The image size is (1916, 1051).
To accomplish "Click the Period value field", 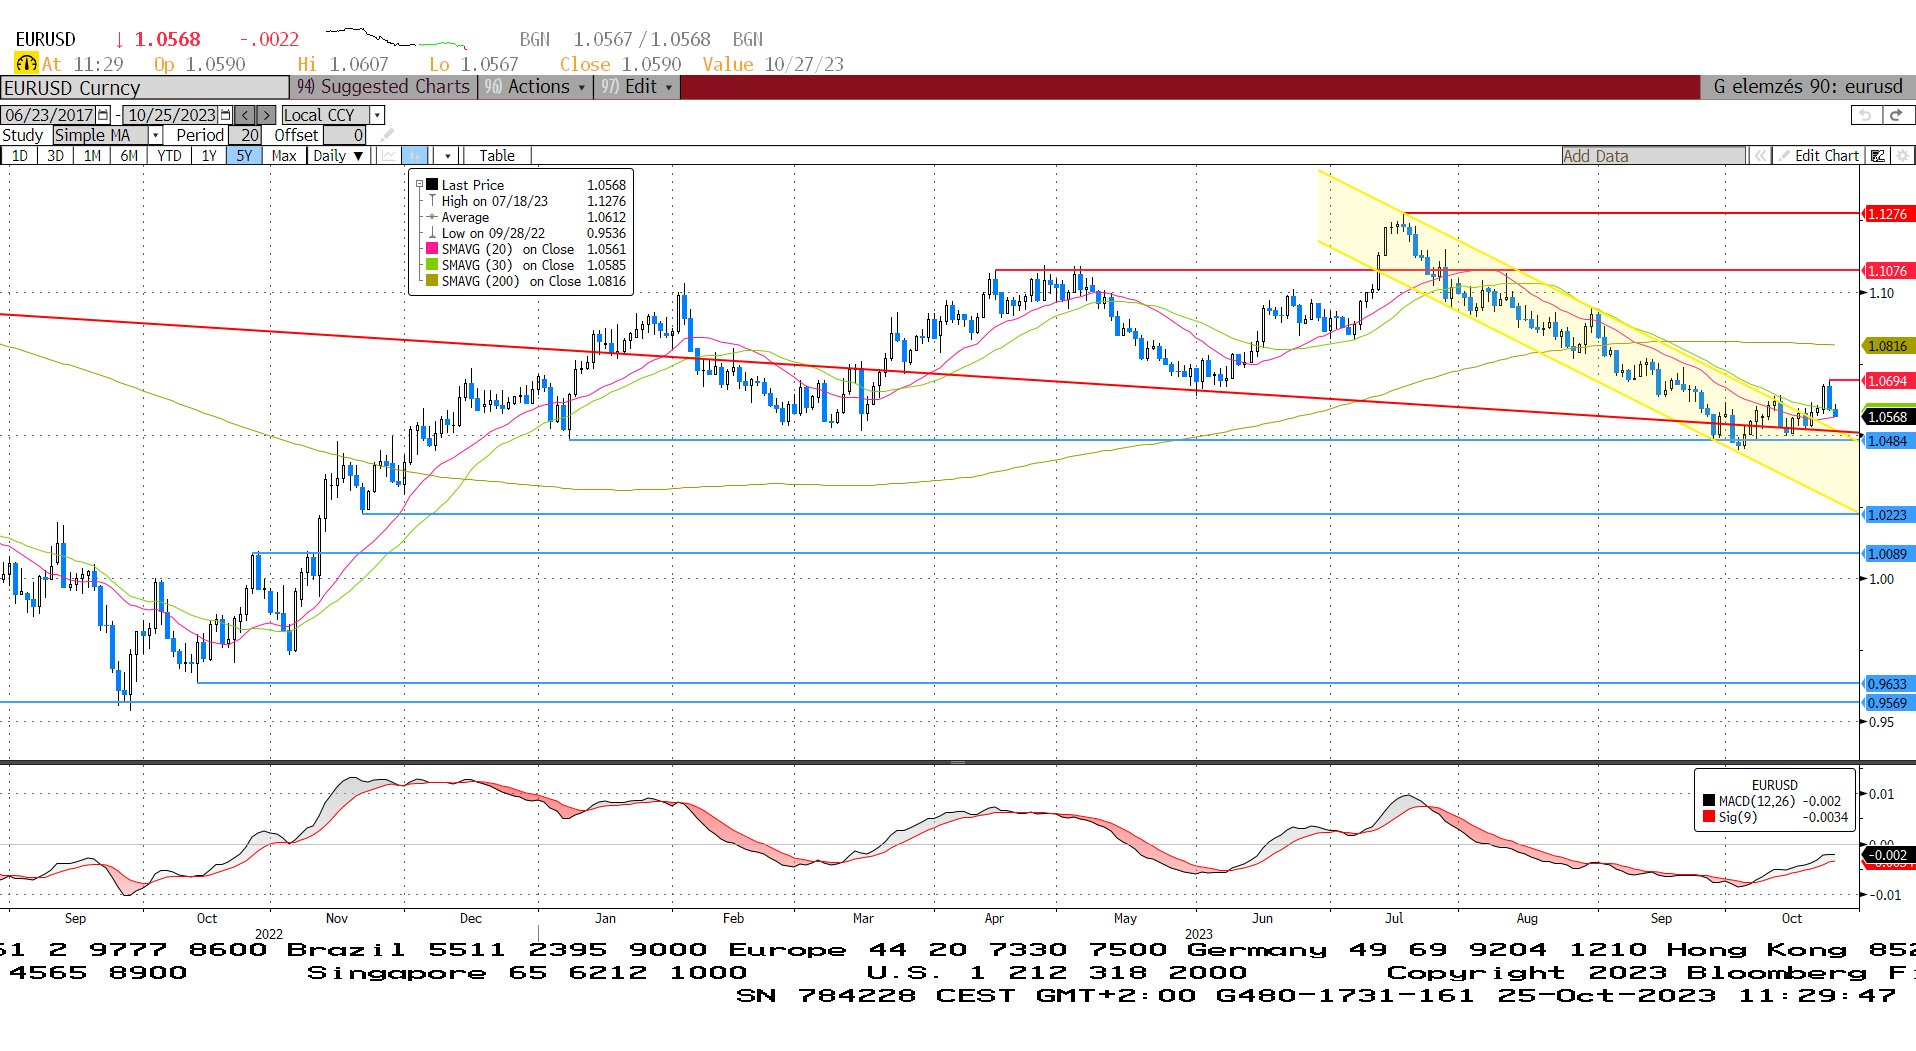I will 245,135.
